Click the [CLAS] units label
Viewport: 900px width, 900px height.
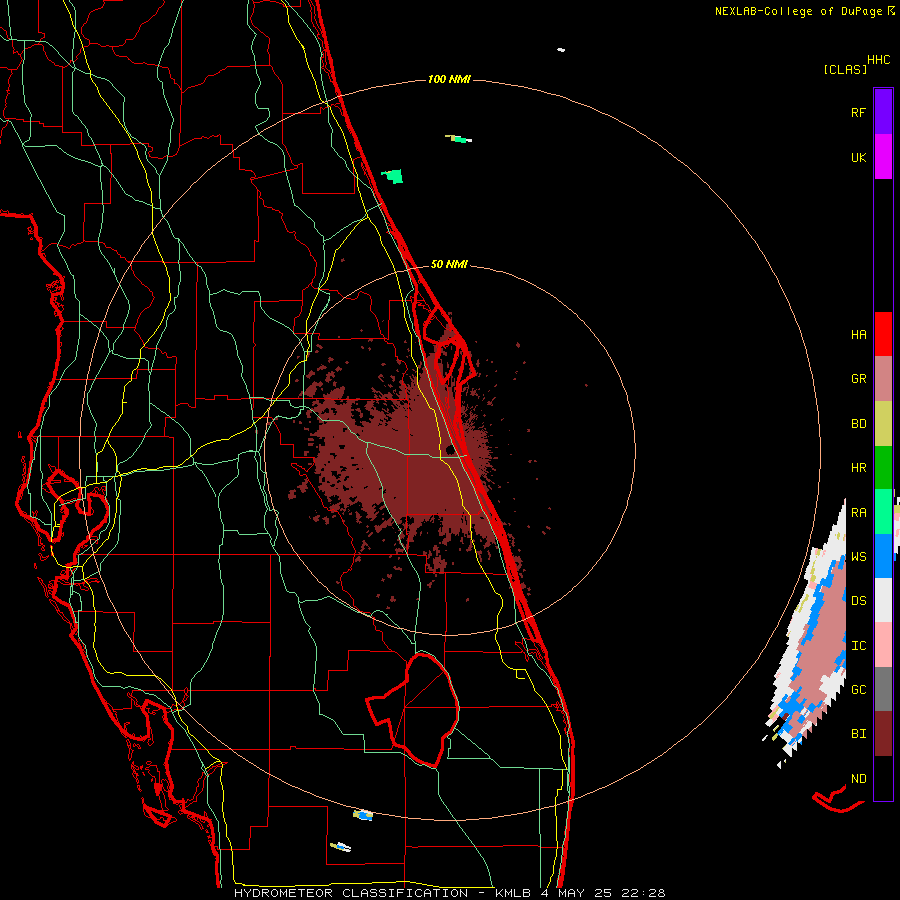pos(845,69)
